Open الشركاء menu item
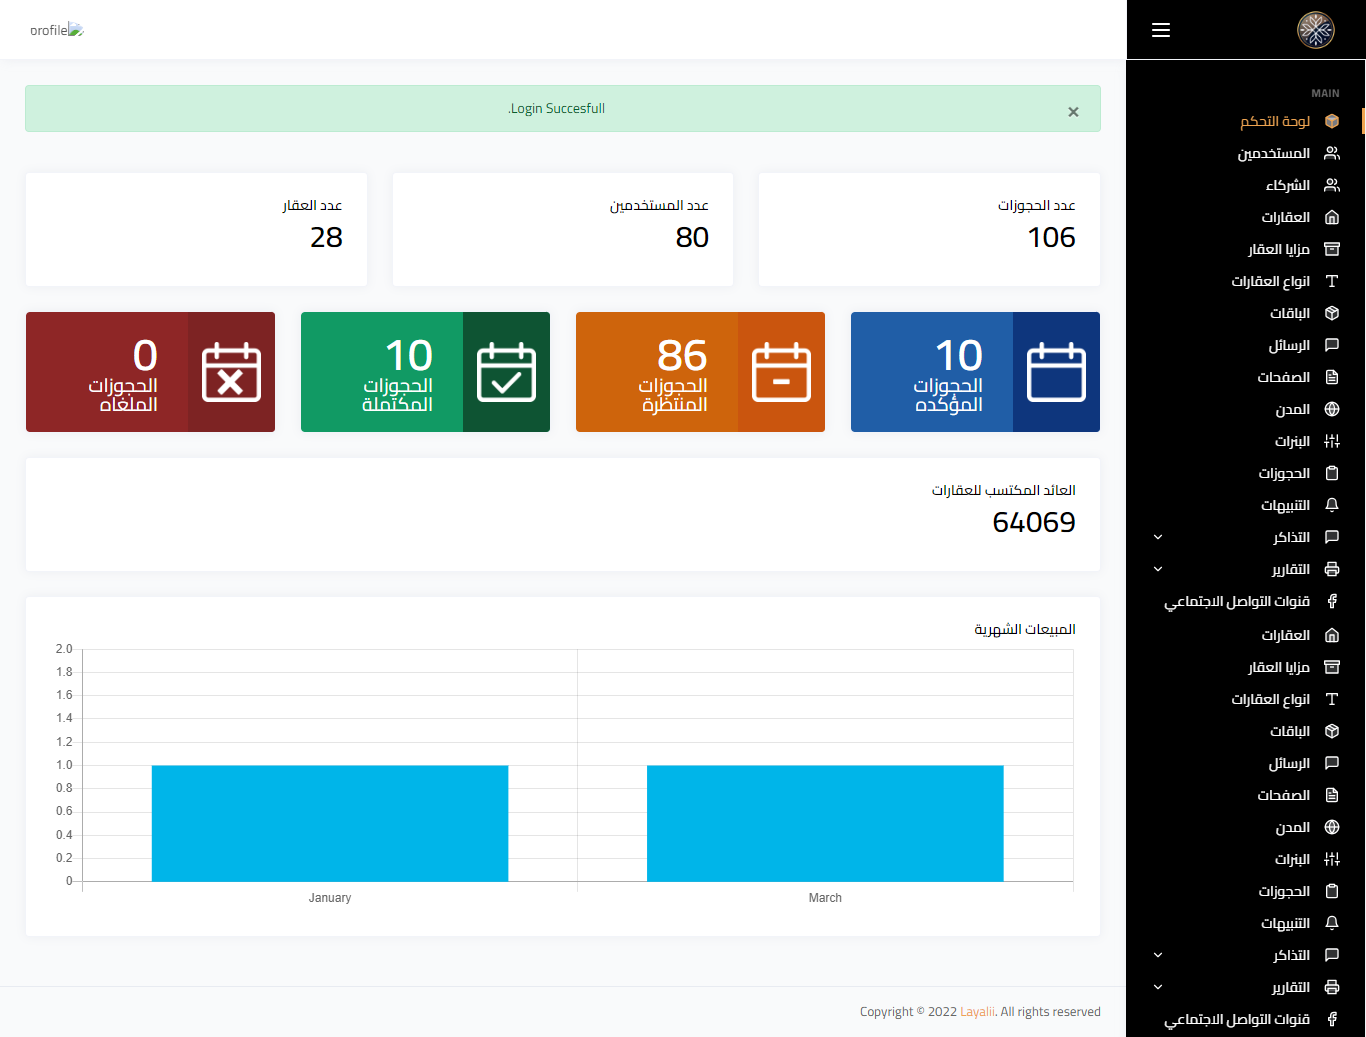The image size is (1366, 1037). pyautogui.click(x=1288, y=185)
